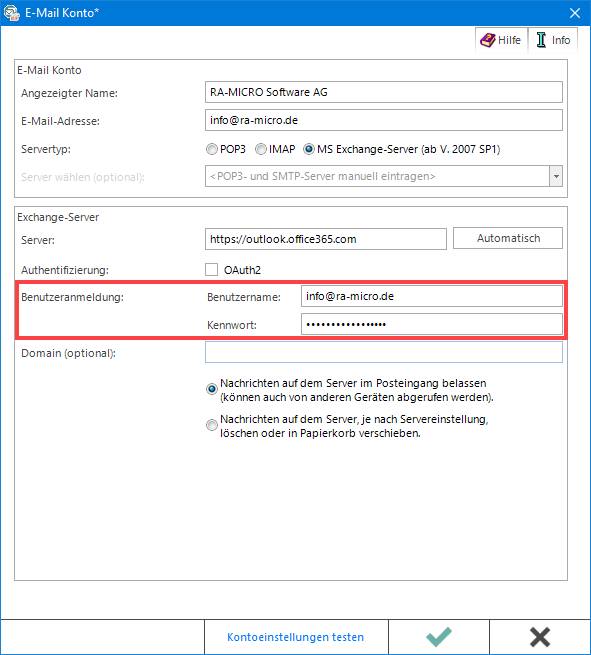591x655 pixels.
Task: Expand the Server wählen dropdown arrow
Action: point(556,176)
